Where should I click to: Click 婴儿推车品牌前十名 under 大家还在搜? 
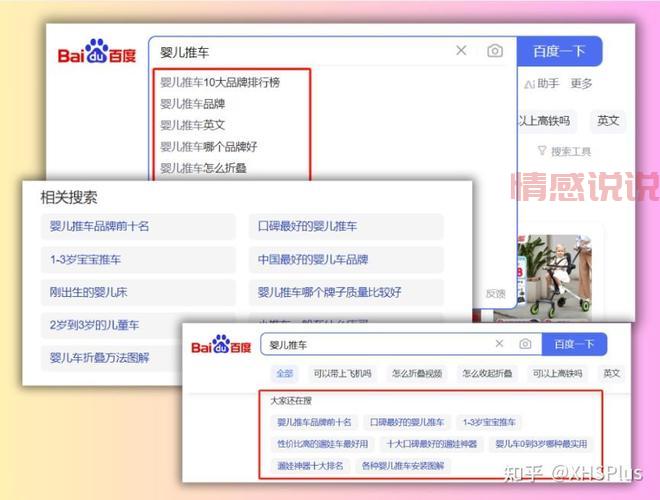coord(314,422)
